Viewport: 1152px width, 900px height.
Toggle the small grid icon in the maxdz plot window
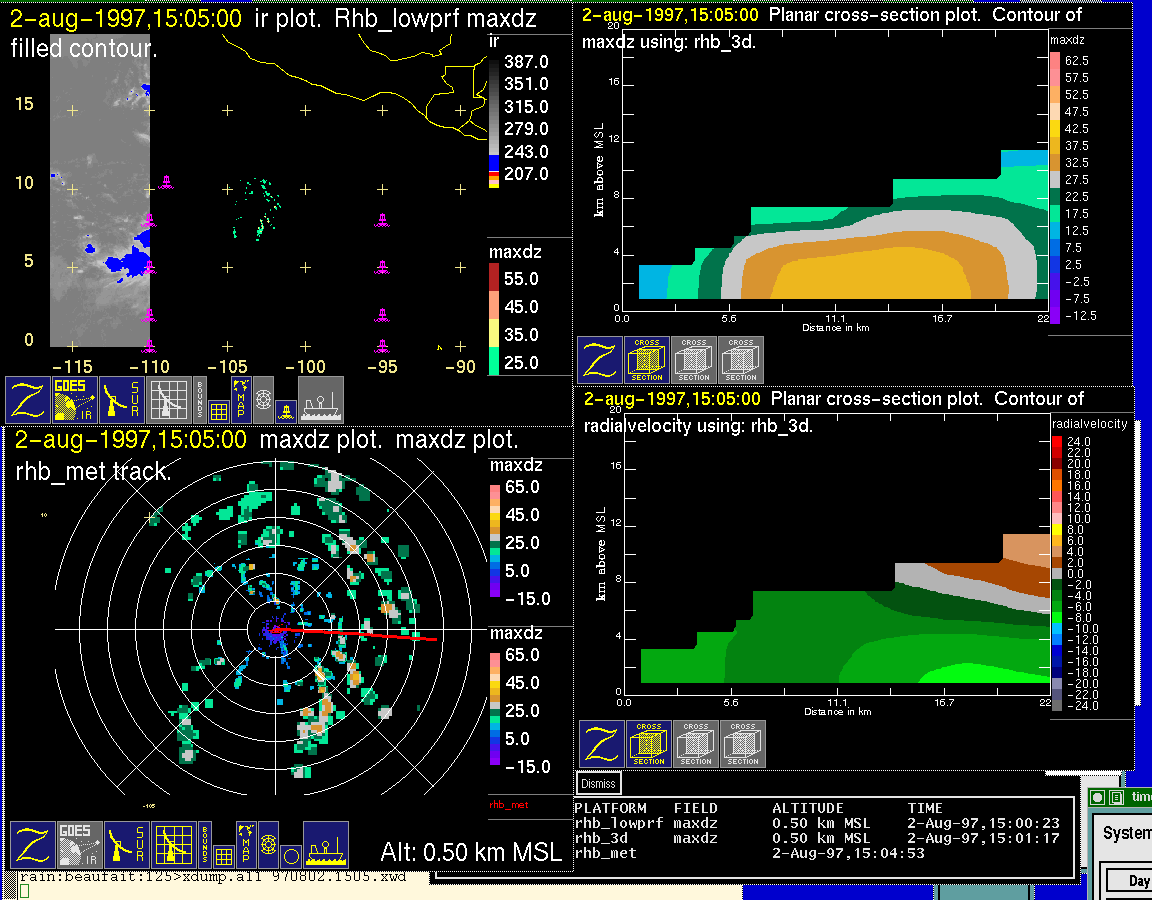[x=224, y=856]
